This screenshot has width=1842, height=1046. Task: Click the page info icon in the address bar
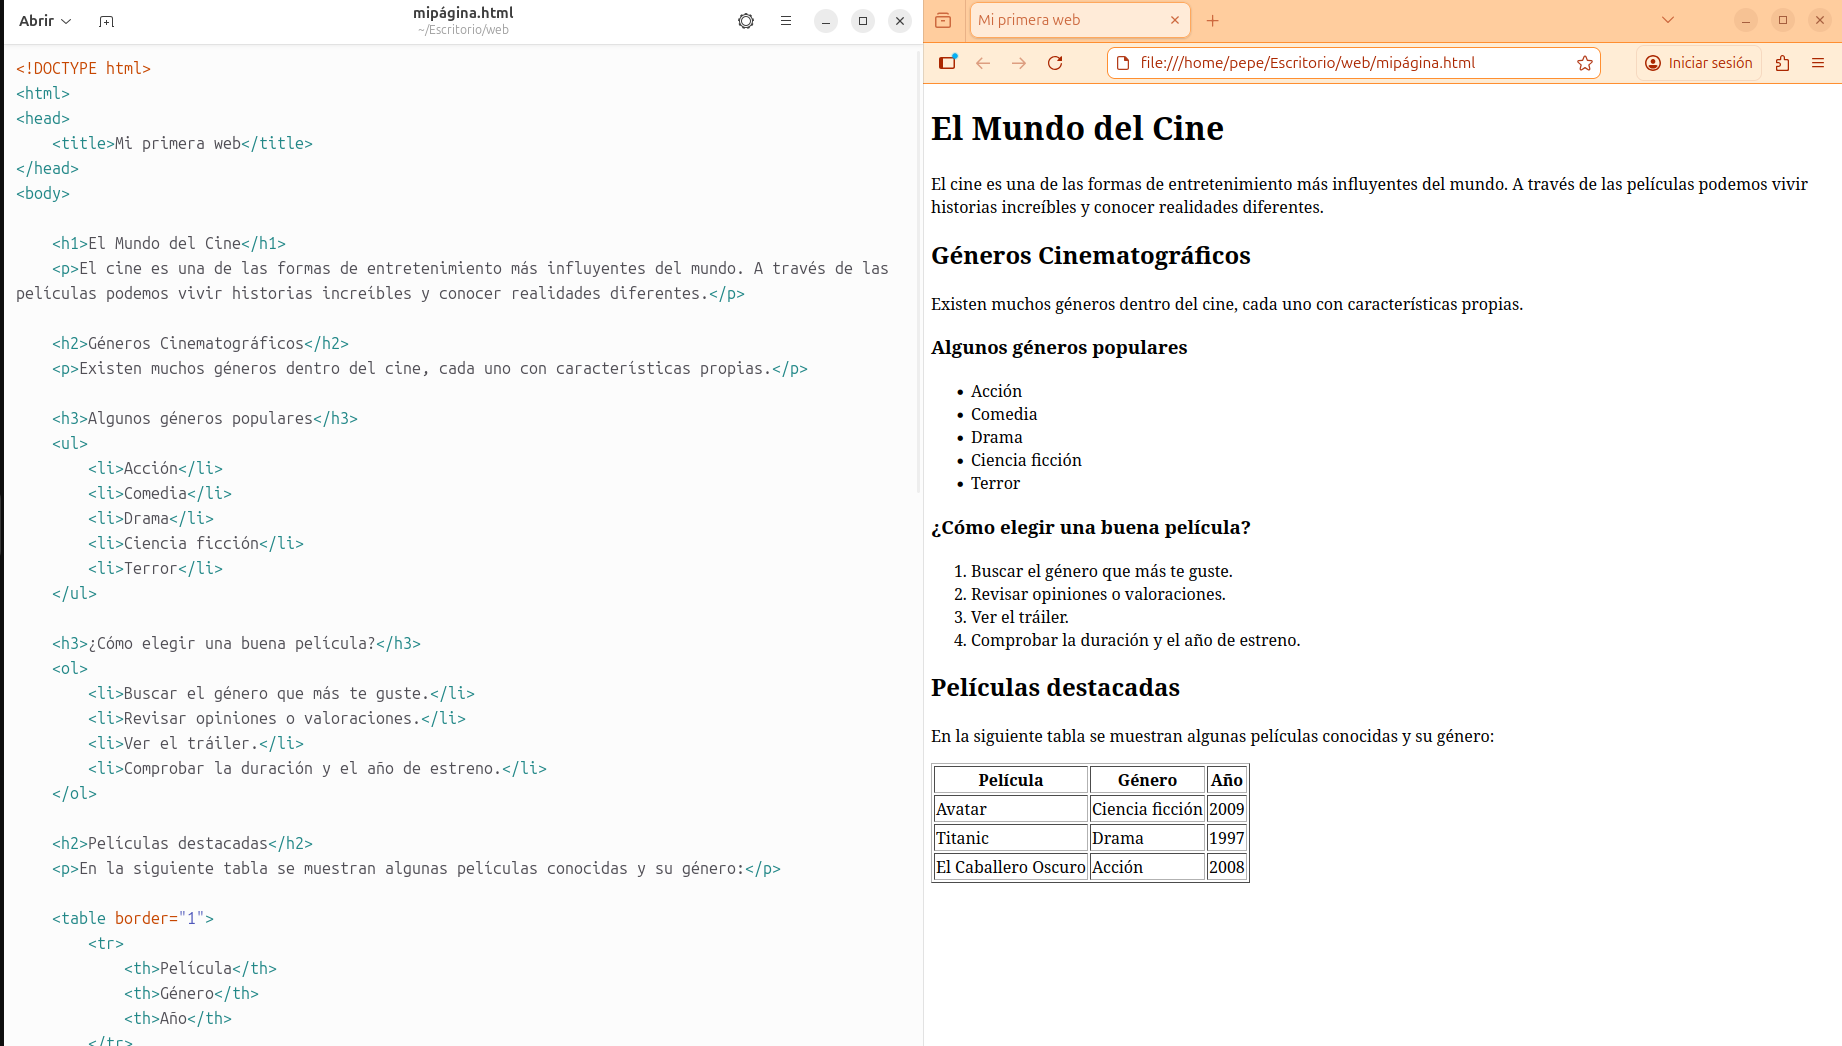click(x=1123, y=63)
